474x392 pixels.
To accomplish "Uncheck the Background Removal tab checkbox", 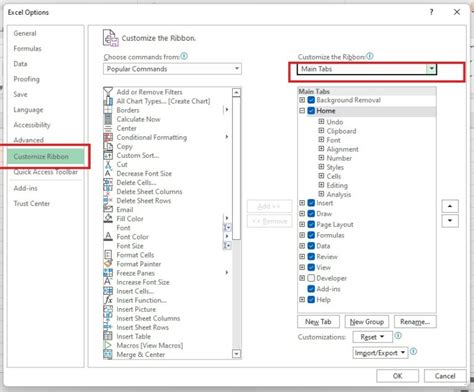I will pyautogui.click(x=311, y=100).
